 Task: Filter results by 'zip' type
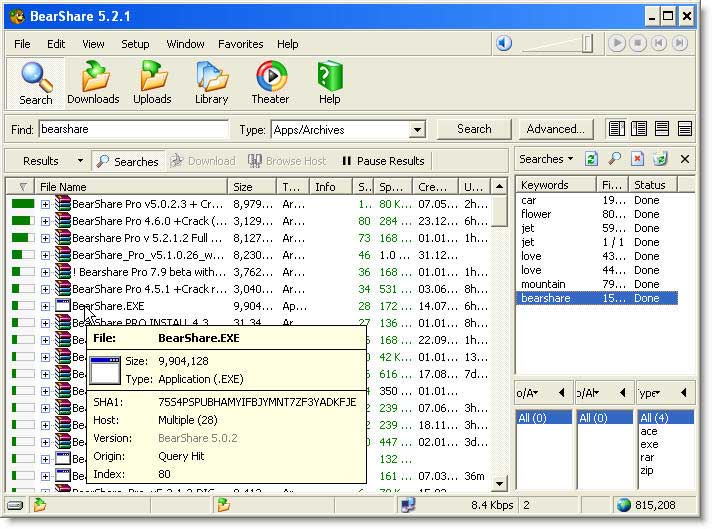click(647, 470)
